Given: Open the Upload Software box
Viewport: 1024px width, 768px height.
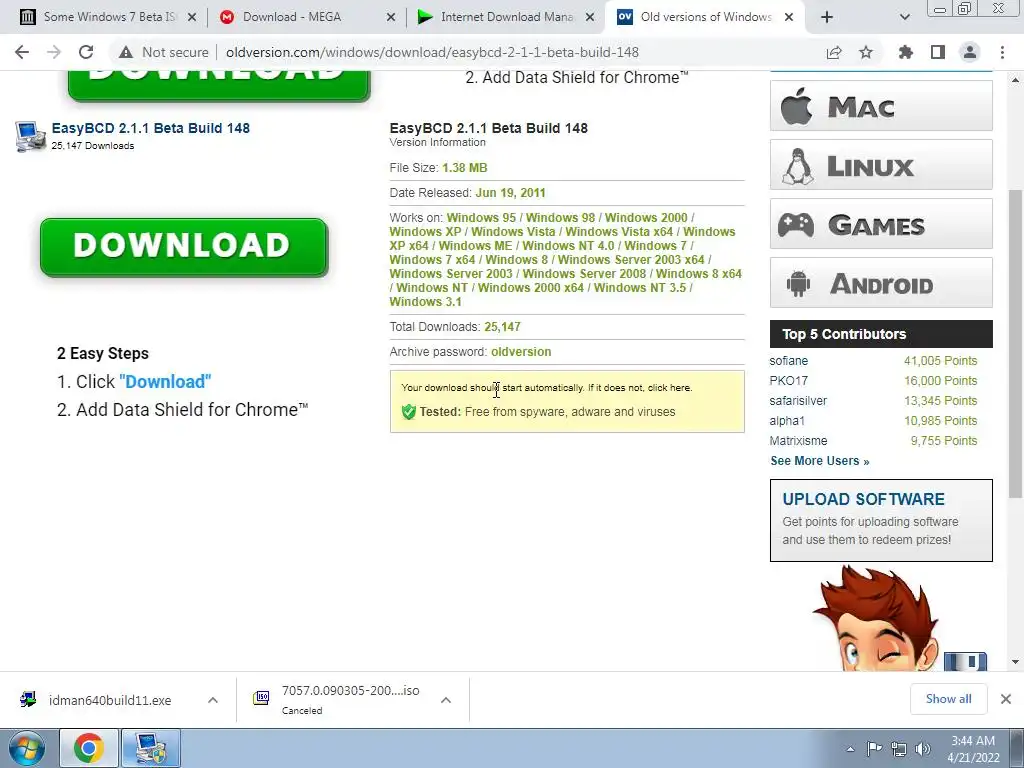Looking at the screenshot, I should tap(881, 520).
